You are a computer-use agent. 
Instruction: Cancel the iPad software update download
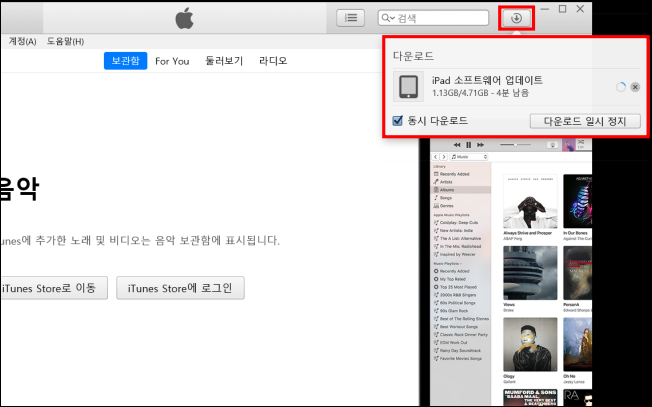click(635, 87)
